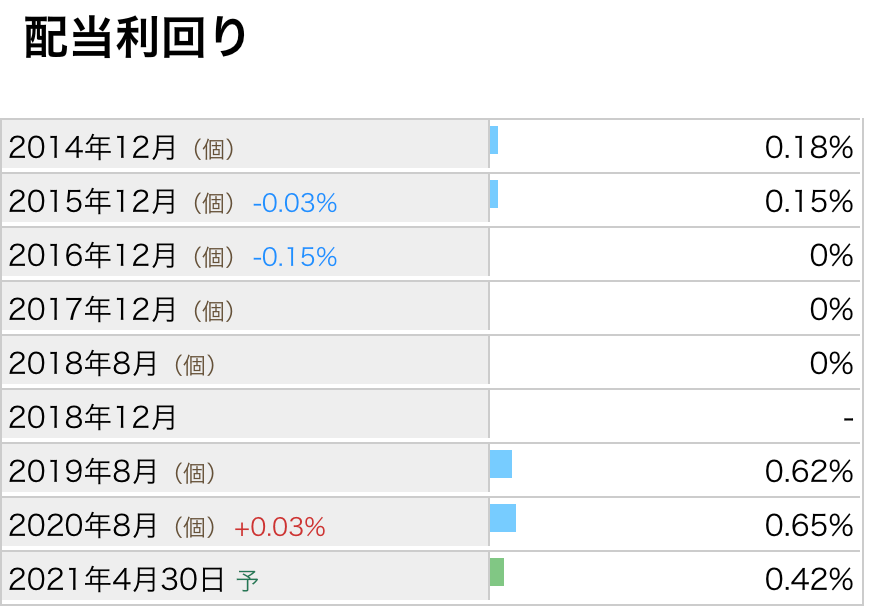The width and height of the screenshot is (878, 612).
Task: Click the green 予 forecast marker
Action: click(x=247, y=579)
